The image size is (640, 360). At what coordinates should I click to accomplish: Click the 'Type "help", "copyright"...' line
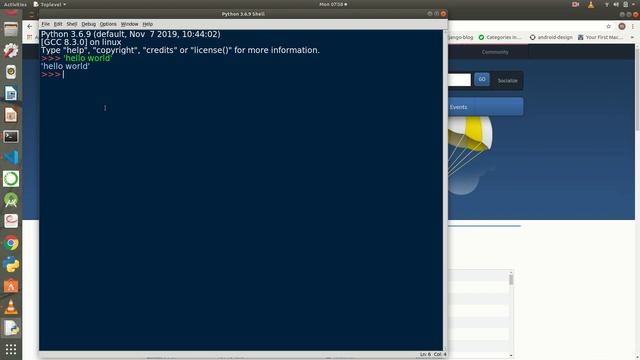[x=180, y=50]
